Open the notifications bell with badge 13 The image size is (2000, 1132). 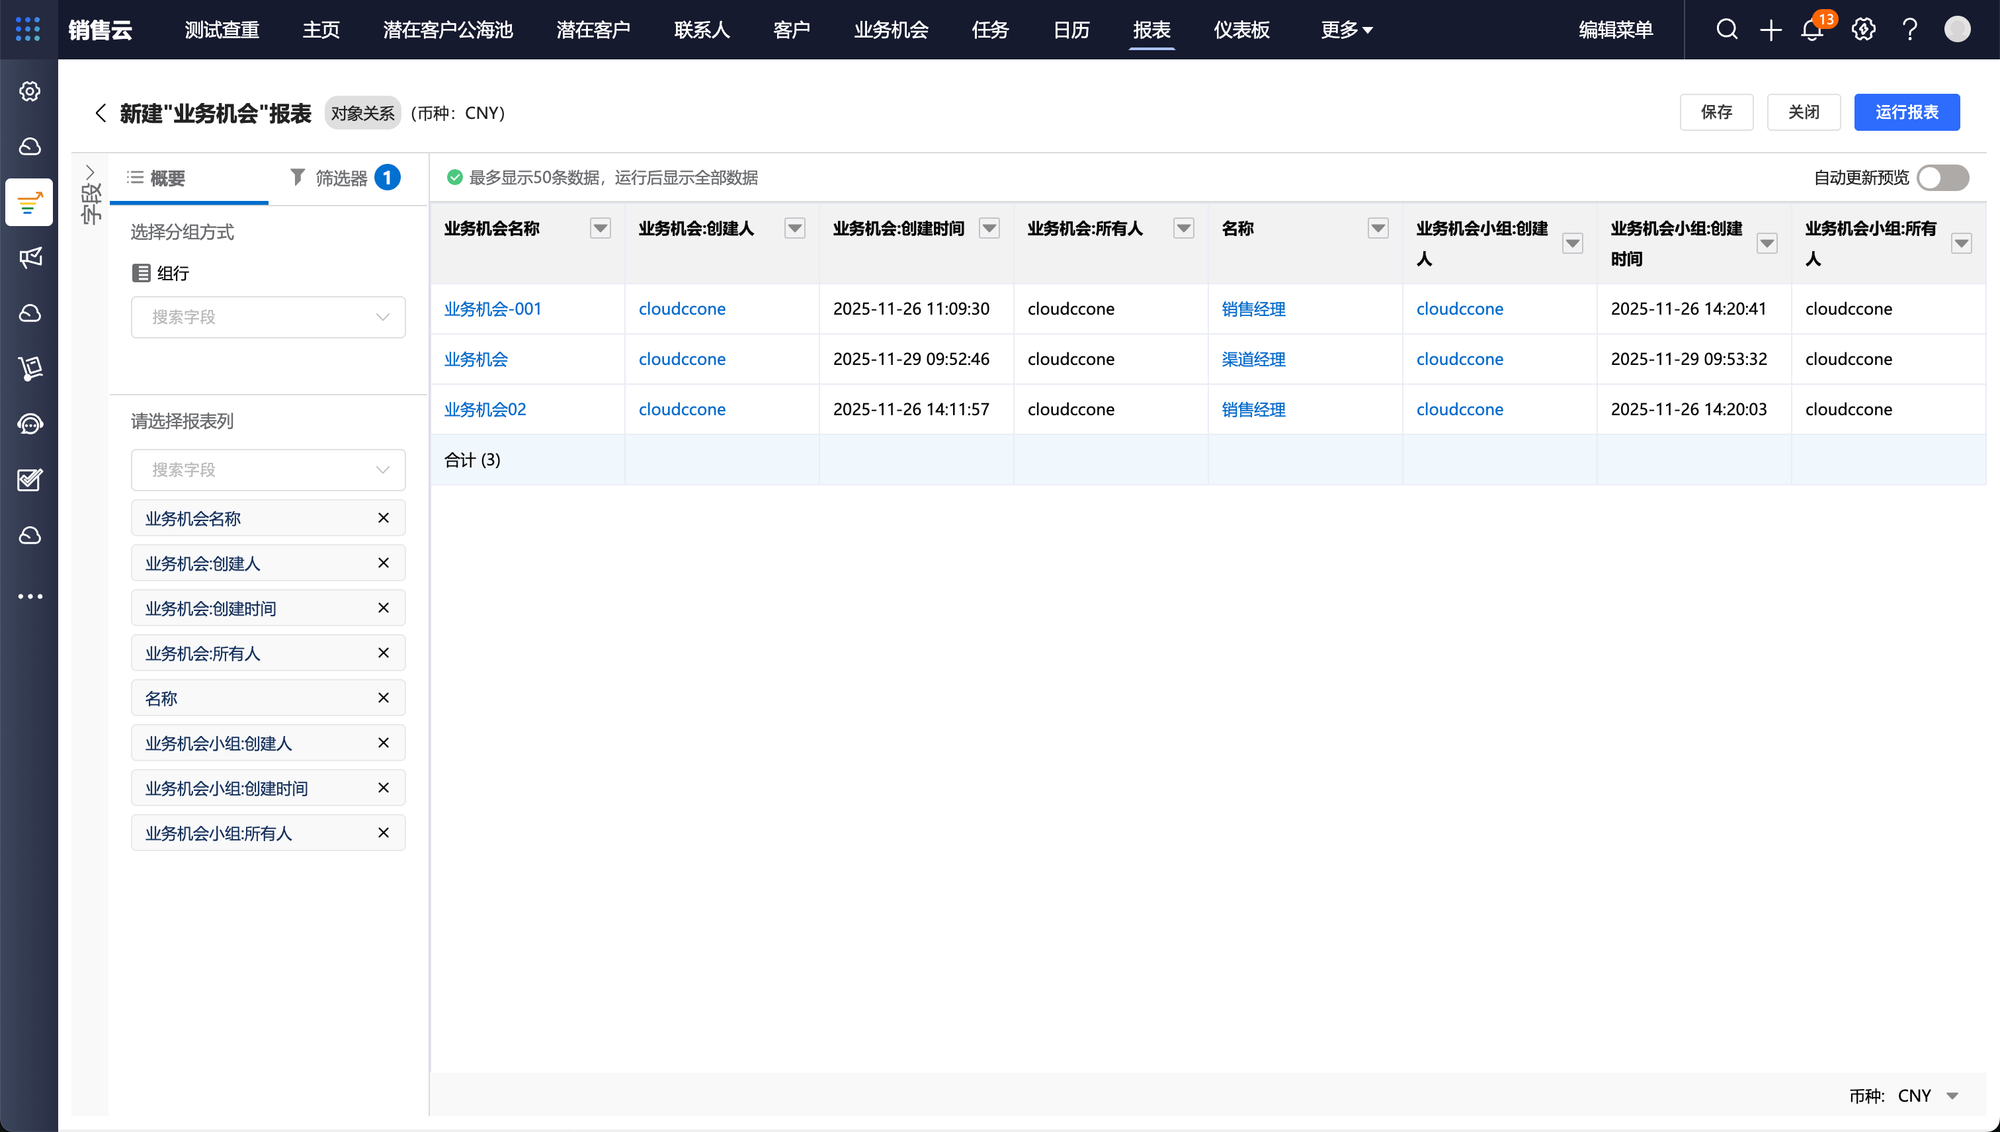pos(1812,30)
